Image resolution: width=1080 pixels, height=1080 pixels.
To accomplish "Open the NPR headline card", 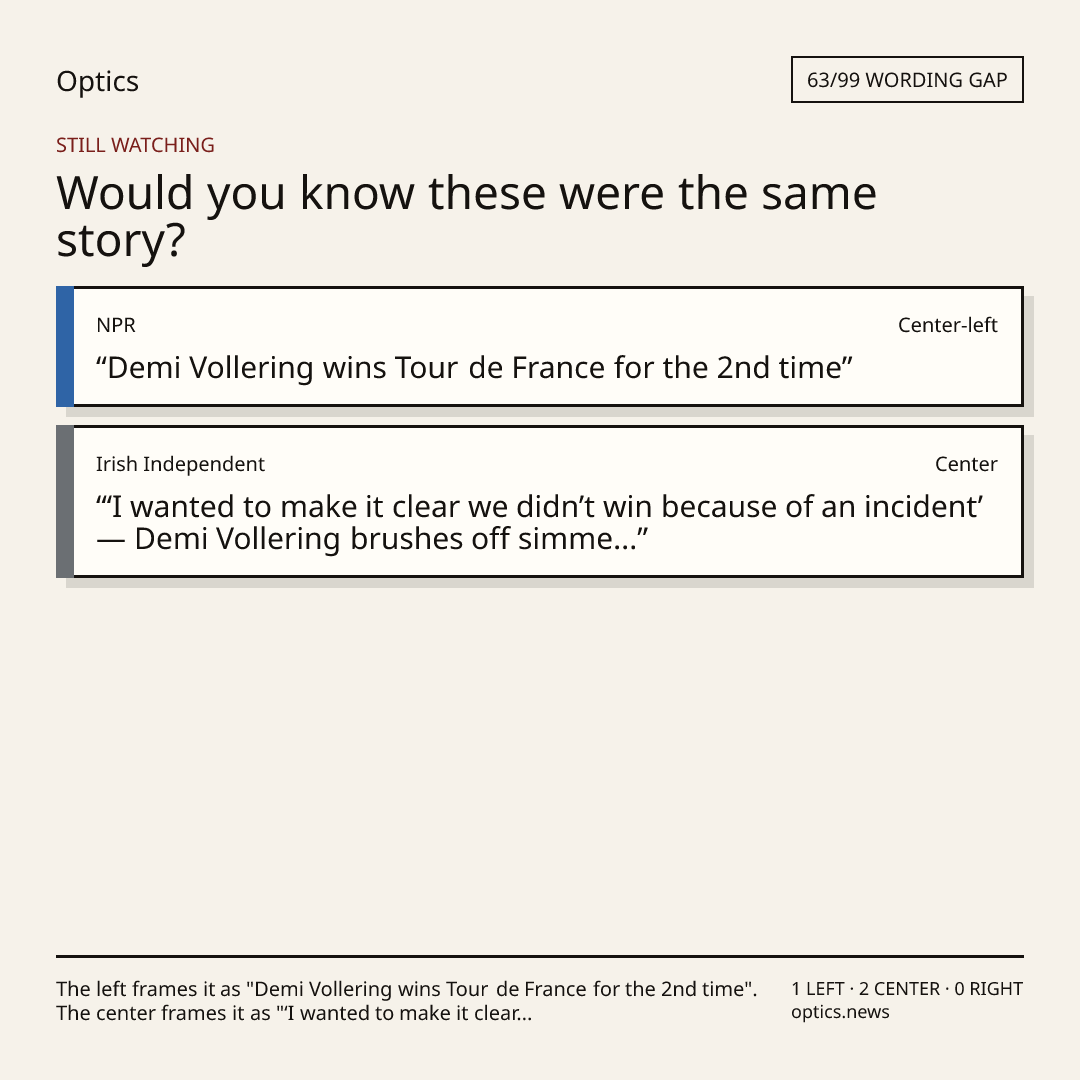I will click(540, 346).
